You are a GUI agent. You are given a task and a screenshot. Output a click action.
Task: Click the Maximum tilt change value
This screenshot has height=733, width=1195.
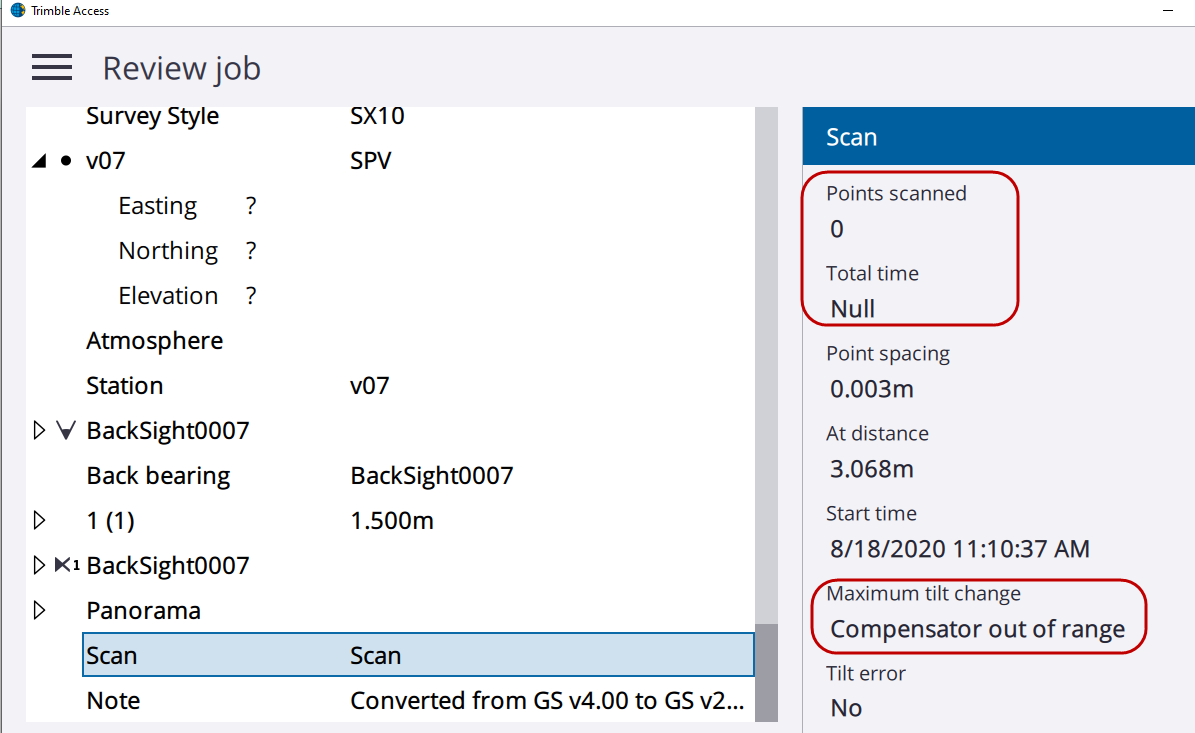click(977, 629)
